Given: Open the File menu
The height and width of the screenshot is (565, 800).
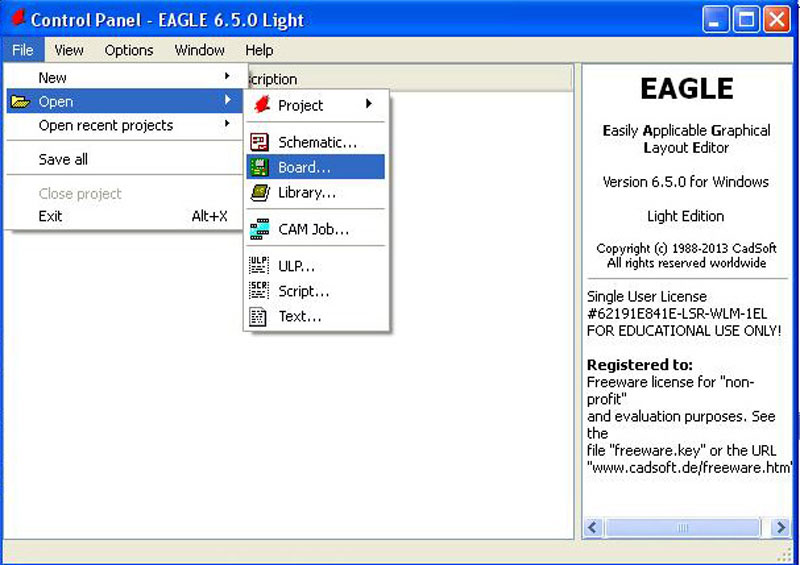Looking at the screenshot, I should 23,50.
